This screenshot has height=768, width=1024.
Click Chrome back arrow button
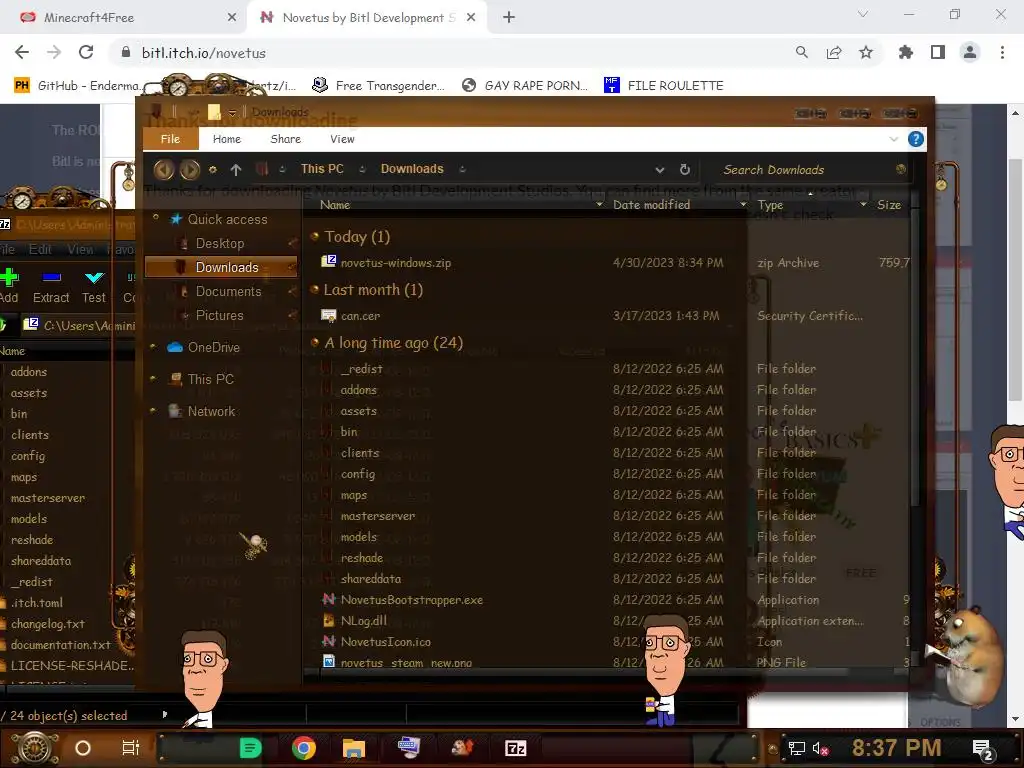(22, 52)
